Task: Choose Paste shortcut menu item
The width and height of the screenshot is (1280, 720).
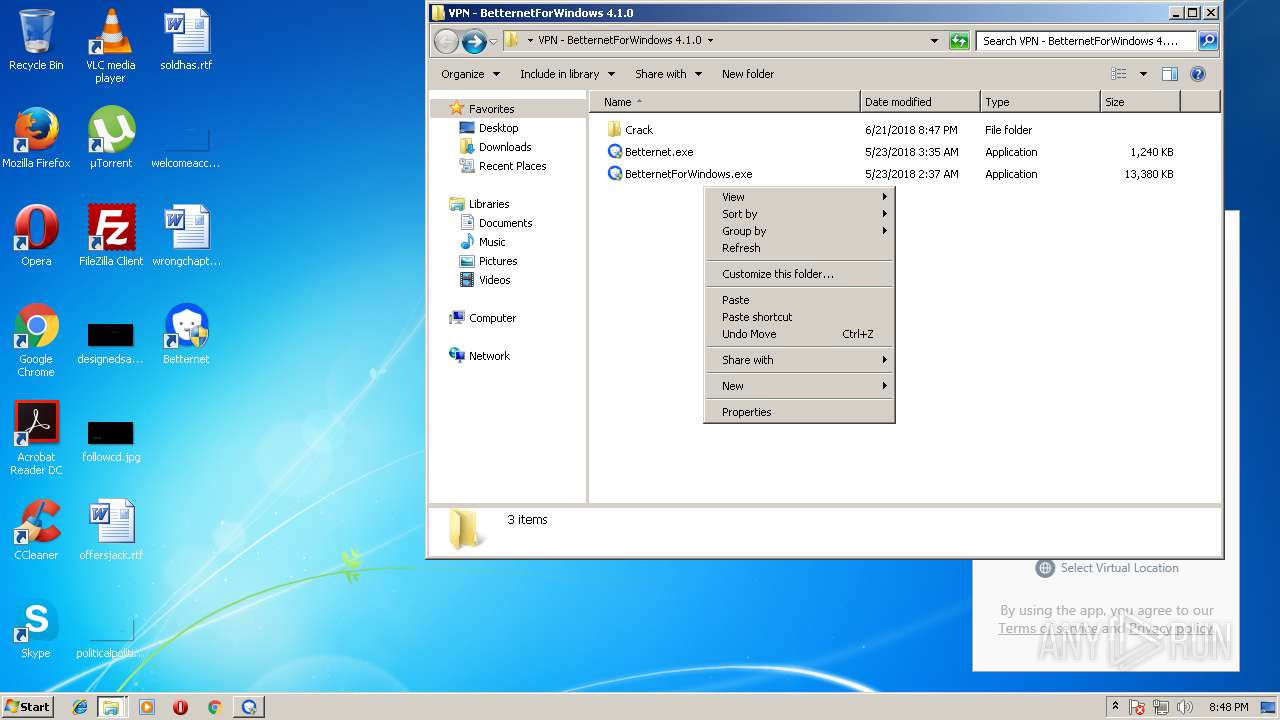Action: pos(800,317)
